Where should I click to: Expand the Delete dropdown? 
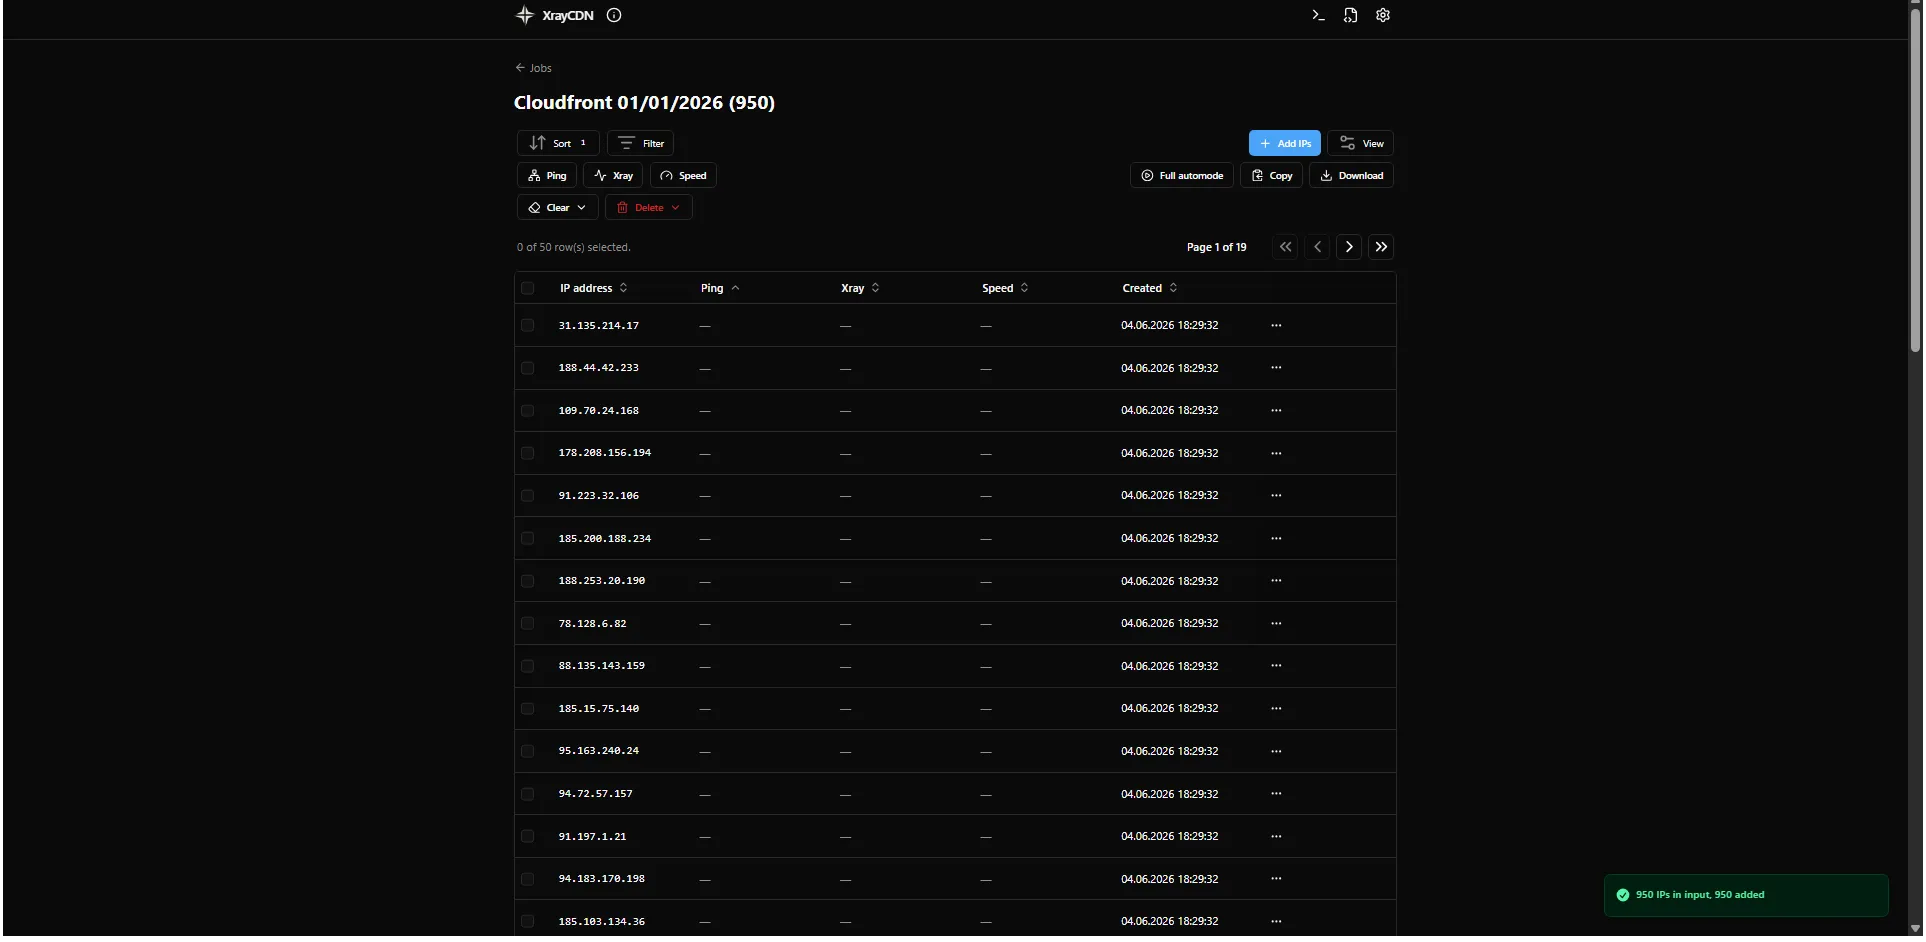pyautogui.click(x=648, y=207)
